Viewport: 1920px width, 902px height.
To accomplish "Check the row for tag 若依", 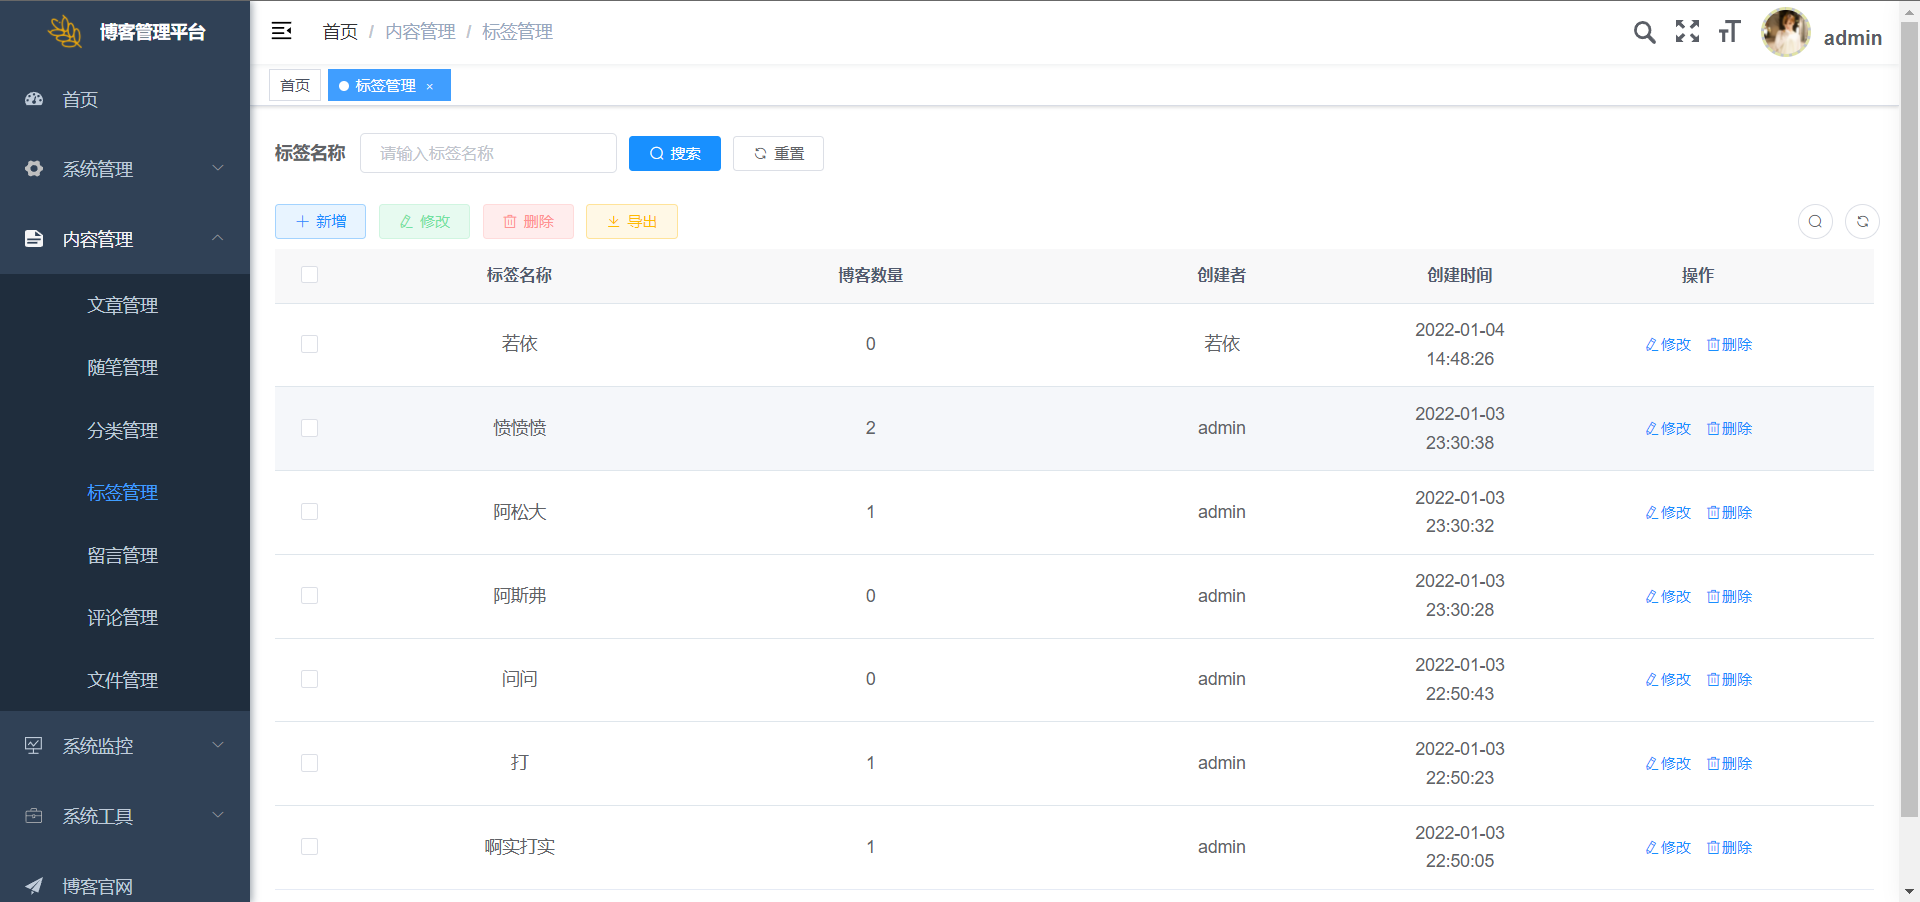I will (x=310, y=344).
